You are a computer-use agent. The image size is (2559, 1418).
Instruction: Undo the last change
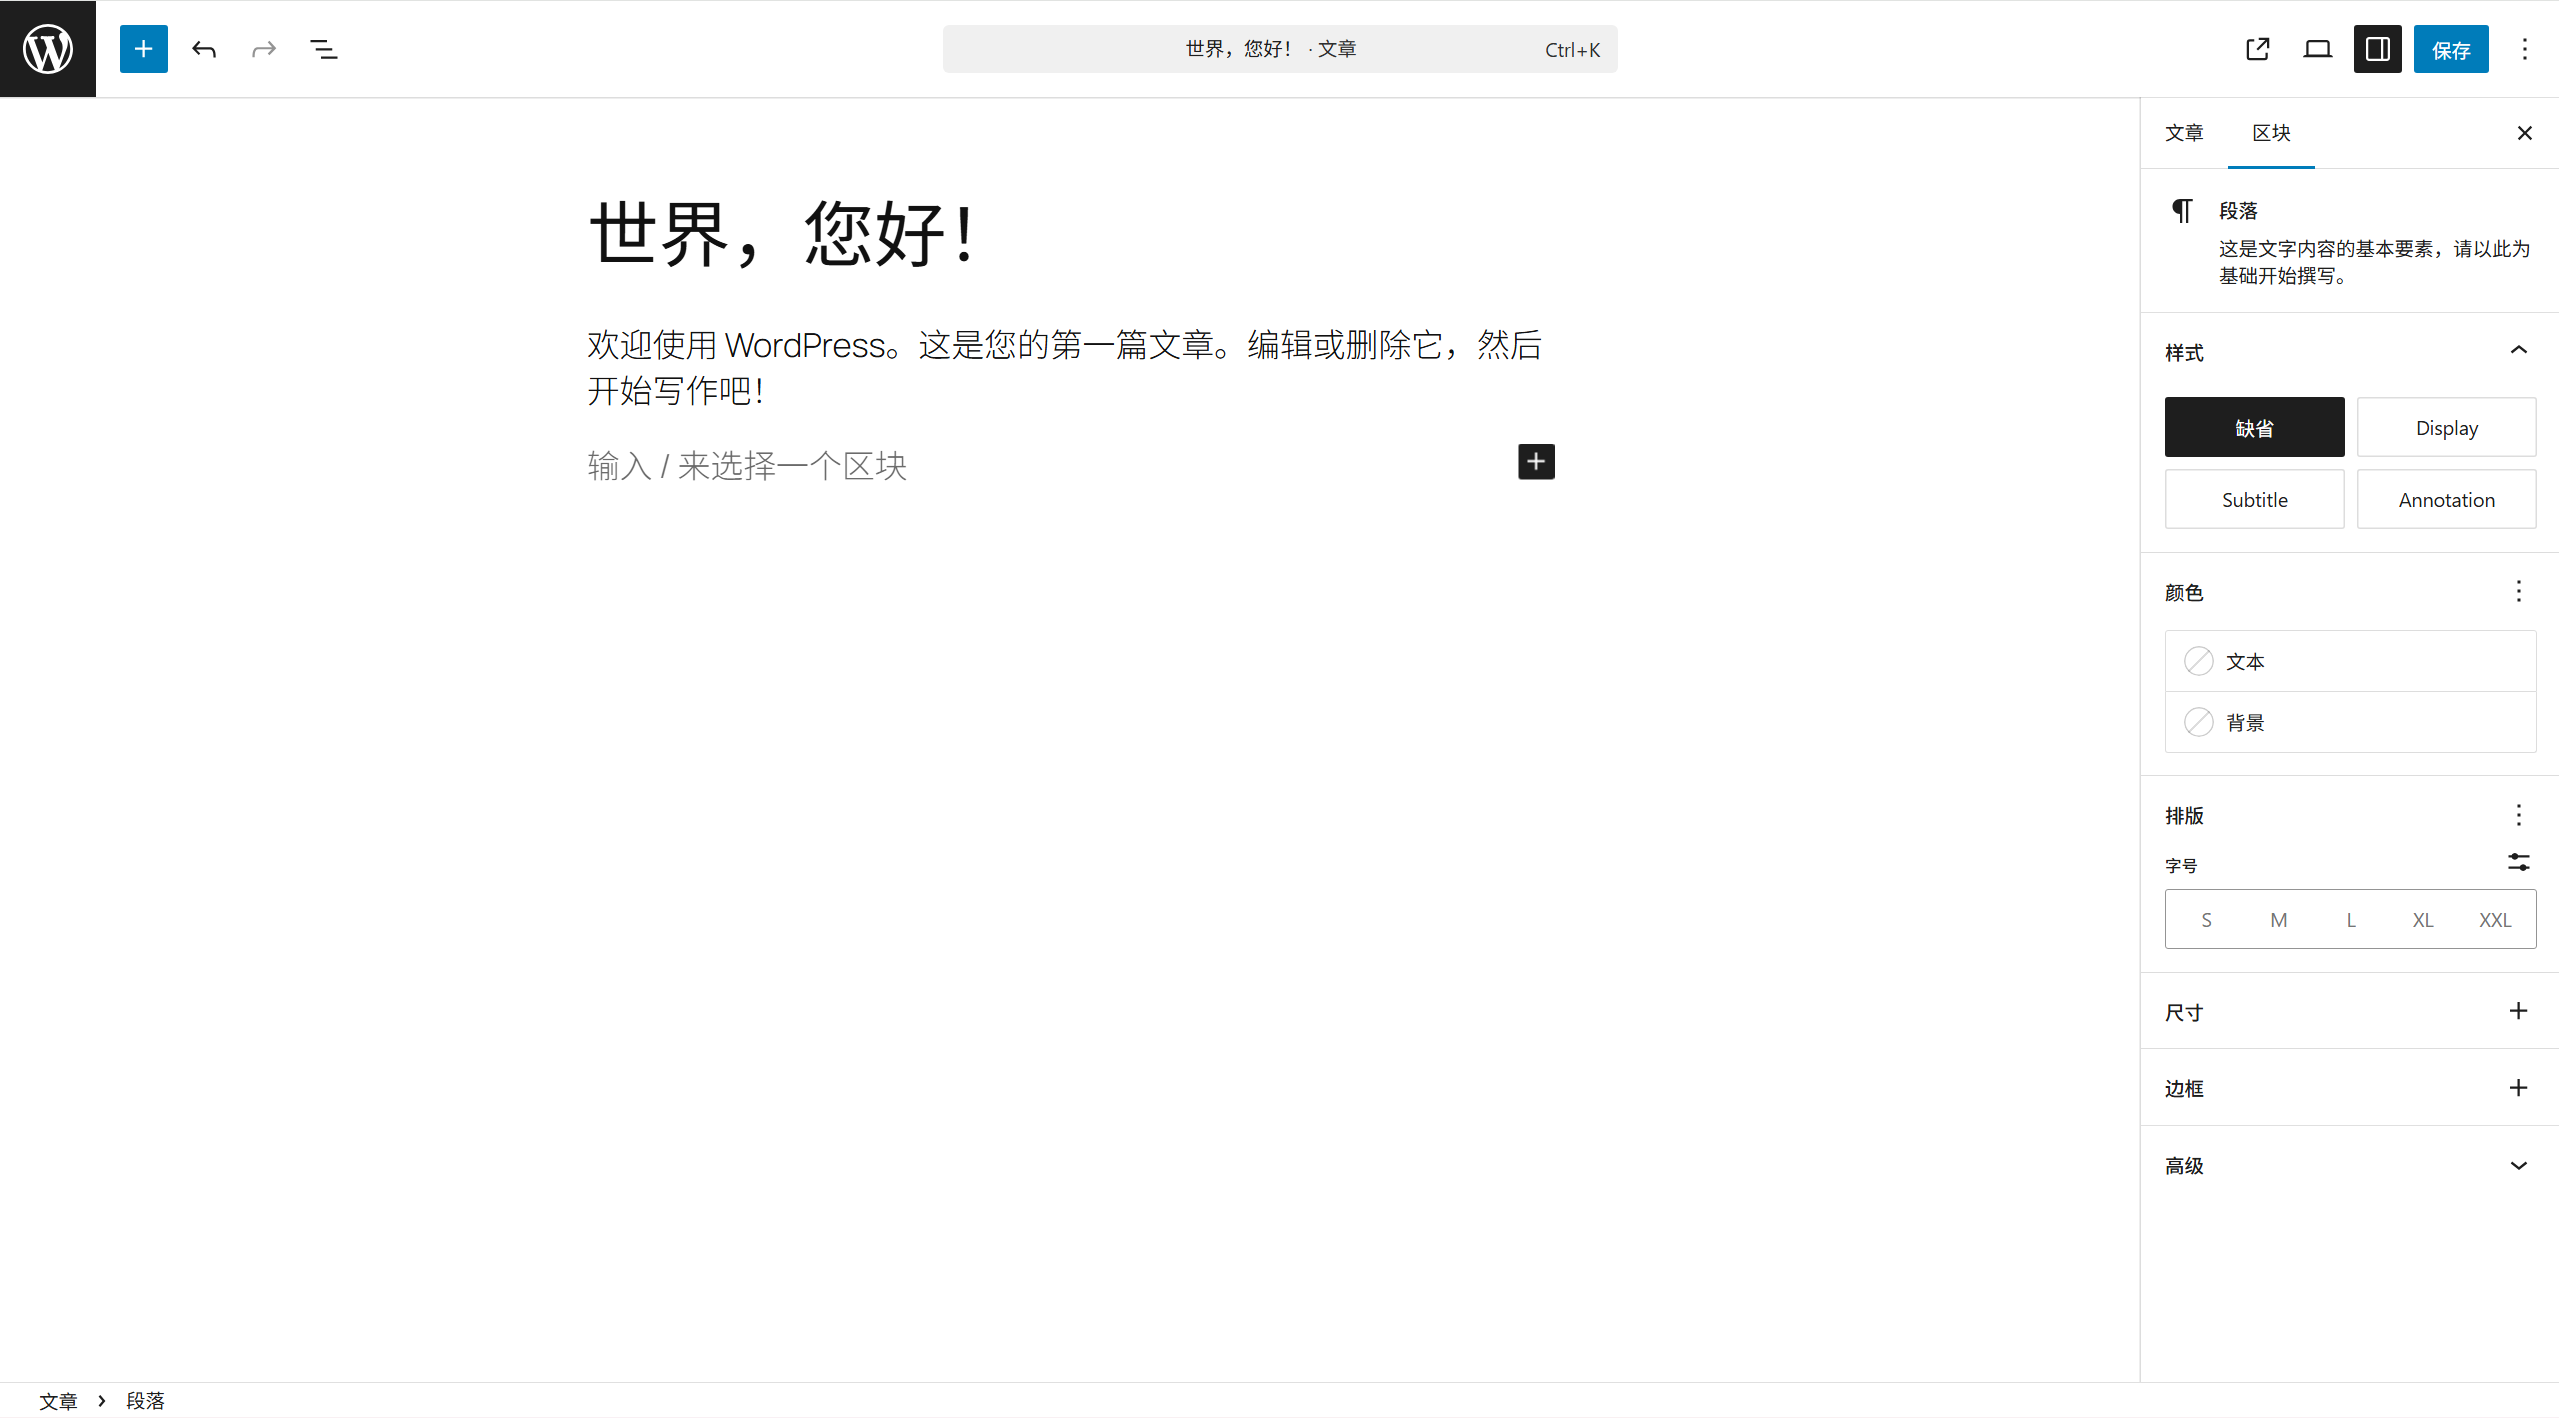point(203,48)
